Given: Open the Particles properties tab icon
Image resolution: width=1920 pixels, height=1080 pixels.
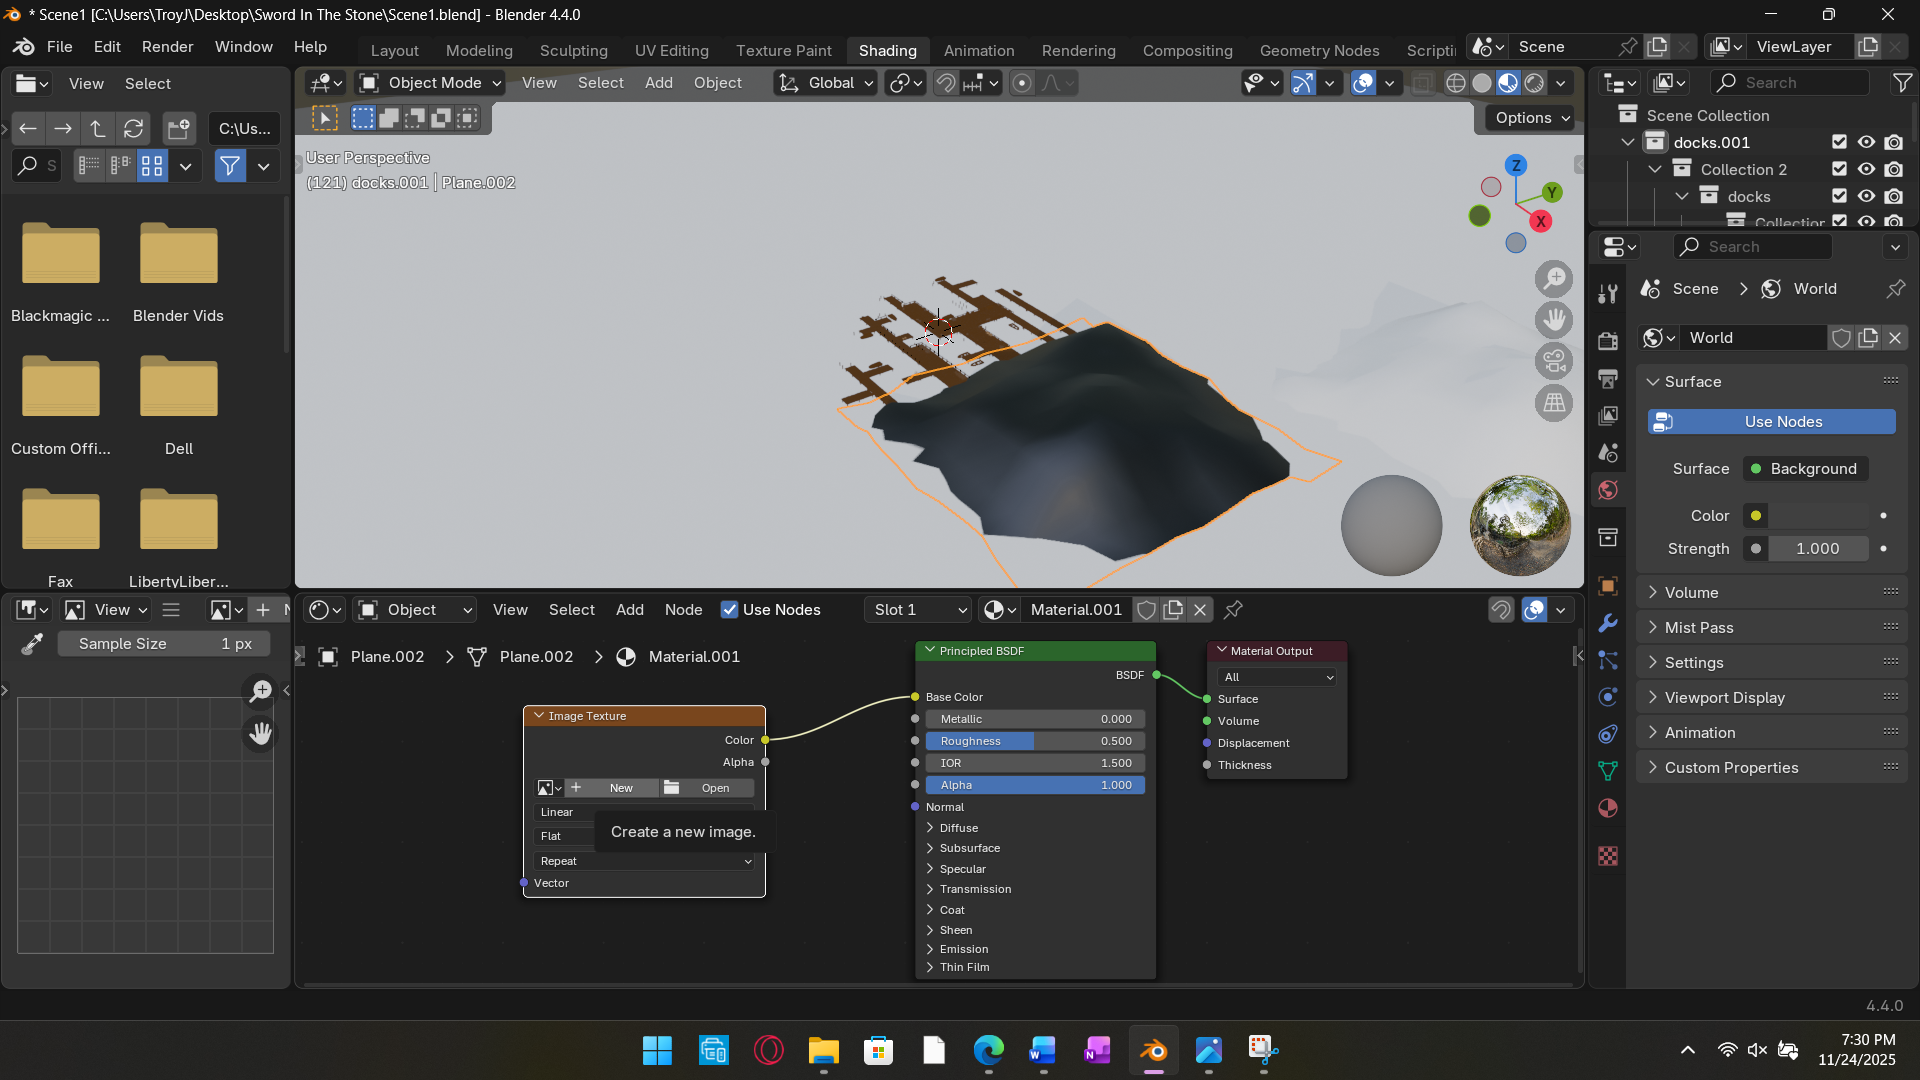Looking at the screenshot, I should pyautogui.click(x=1608, y=660).
